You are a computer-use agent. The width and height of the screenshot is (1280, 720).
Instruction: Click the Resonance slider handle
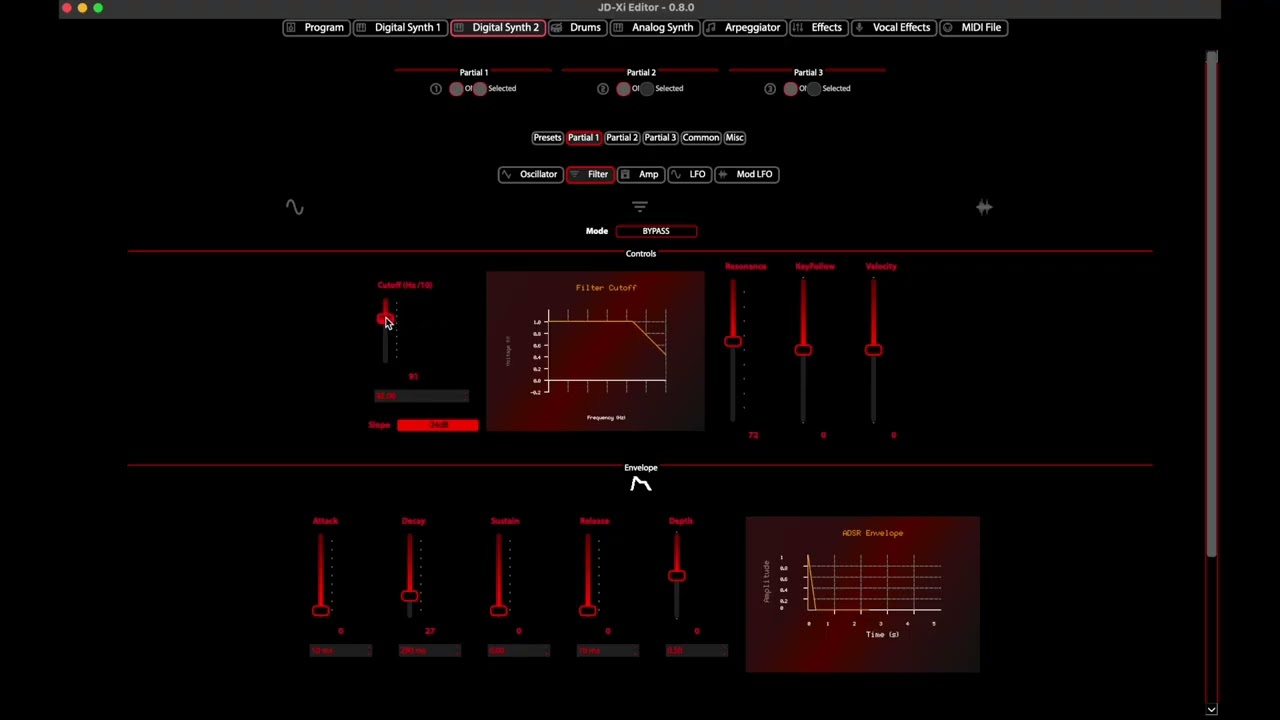[733, 342]
